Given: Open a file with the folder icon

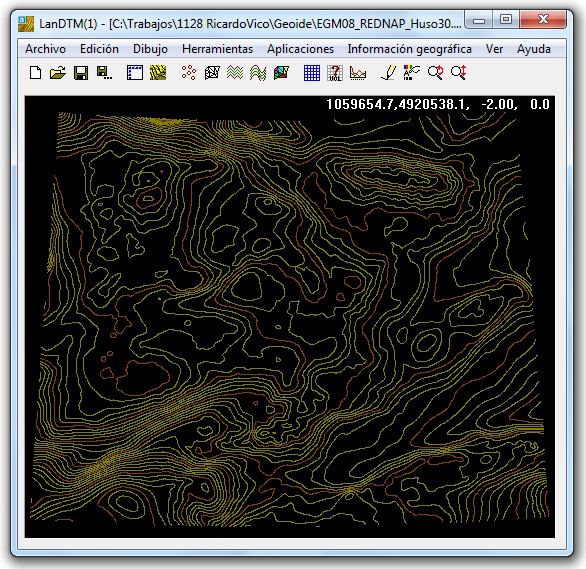Looking at the screenshot, I should 58,72.
